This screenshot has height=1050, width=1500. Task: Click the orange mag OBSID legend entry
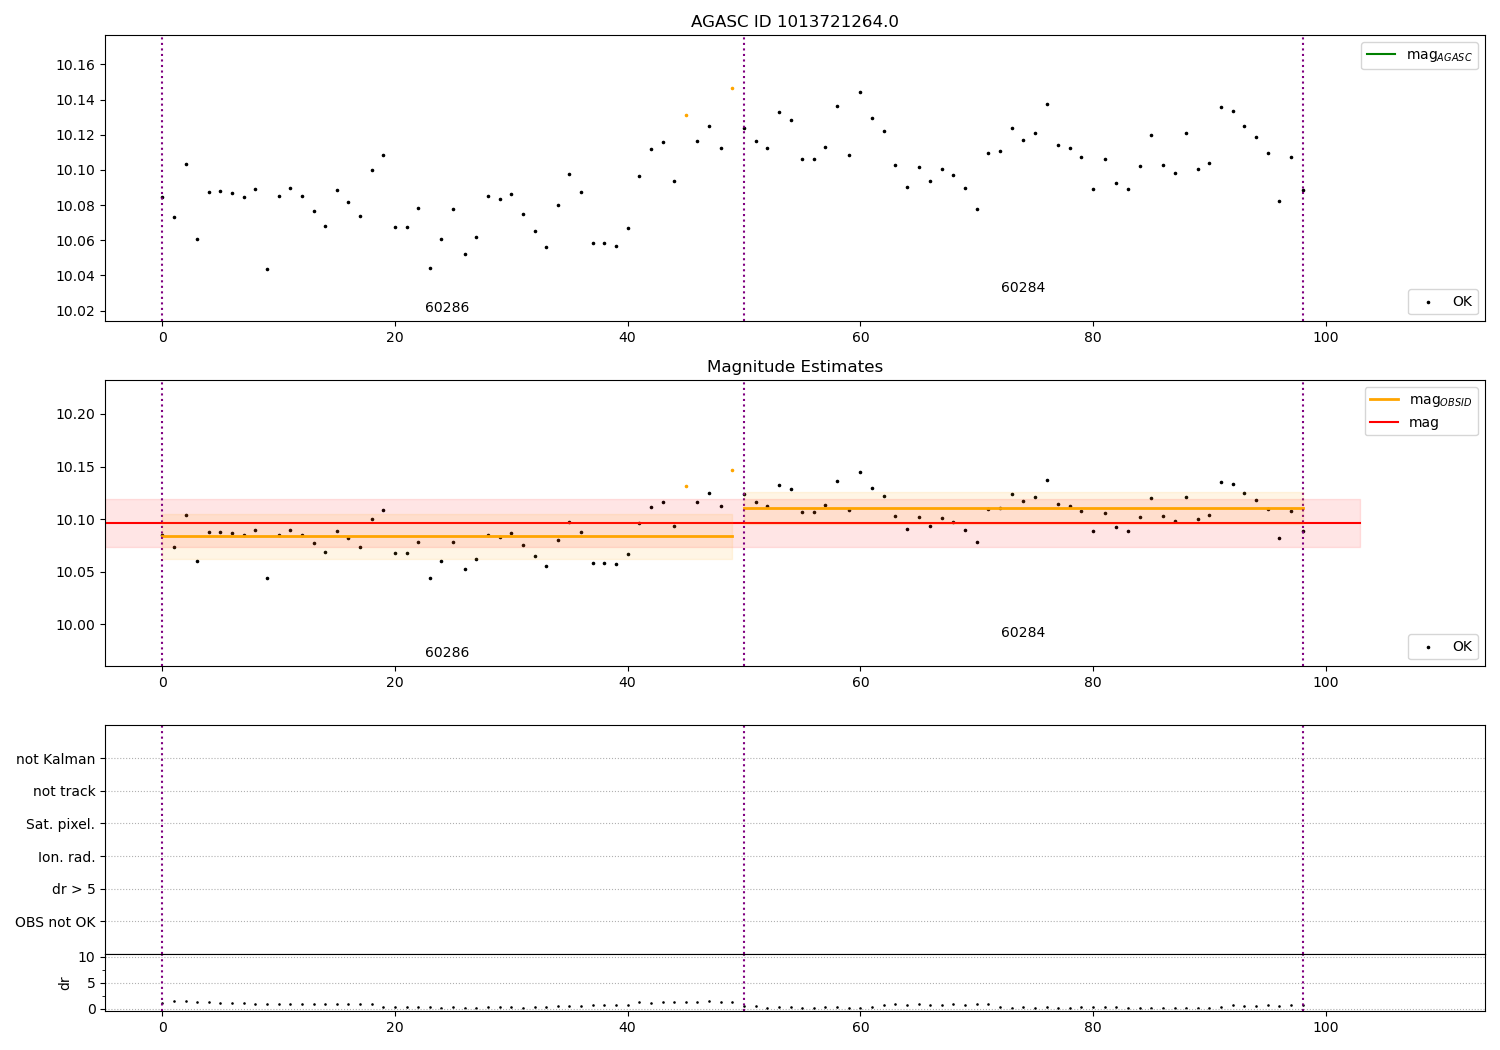coord(1420,400)
